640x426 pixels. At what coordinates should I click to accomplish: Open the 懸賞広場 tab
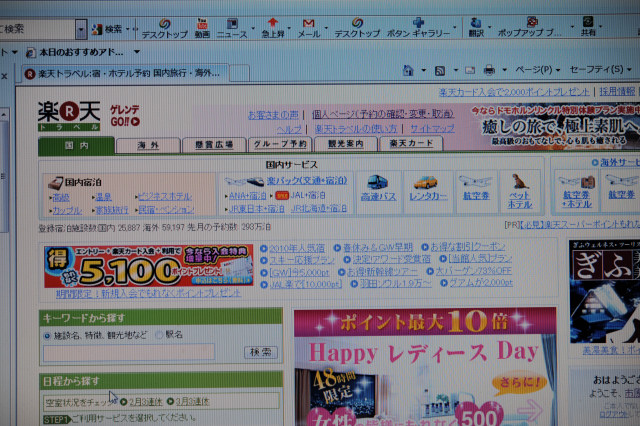click(x=214, y=144)
